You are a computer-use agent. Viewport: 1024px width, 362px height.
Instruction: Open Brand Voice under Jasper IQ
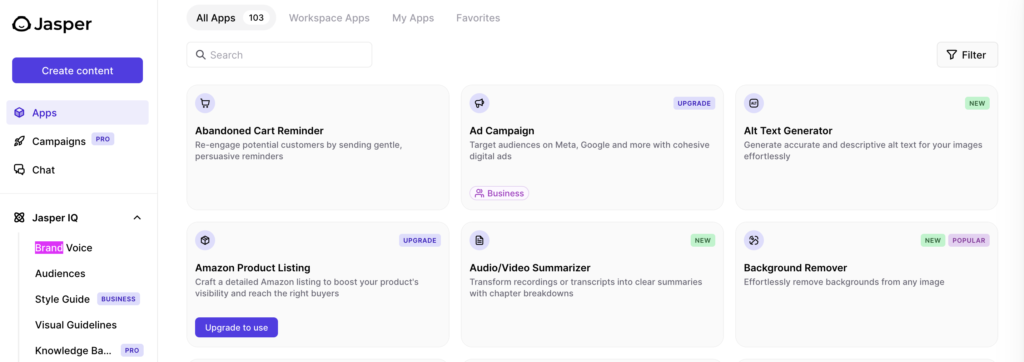pyautogui.click(x=63, y=248)
